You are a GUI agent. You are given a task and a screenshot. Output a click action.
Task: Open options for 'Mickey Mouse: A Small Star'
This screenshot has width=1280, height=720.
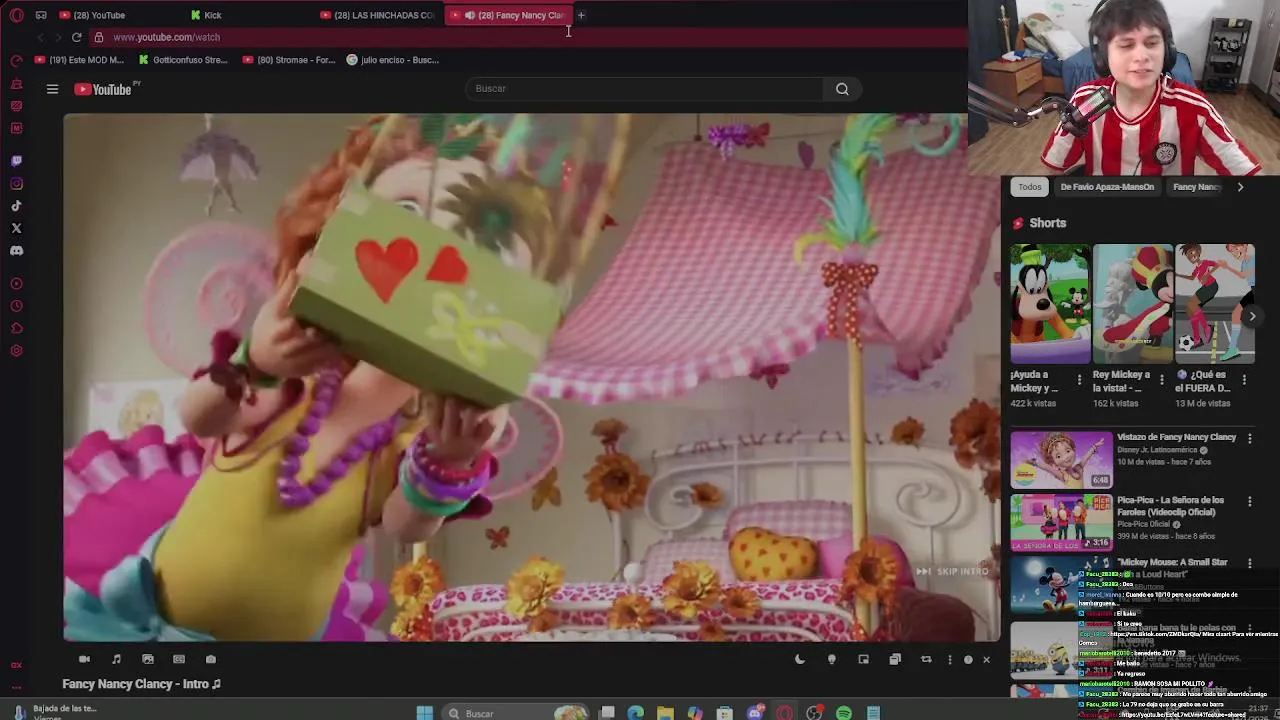pos(1249,564)
